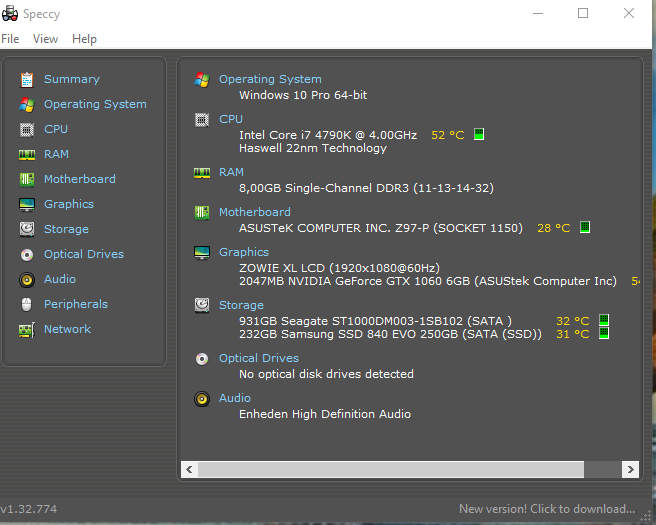Click the CPU heading link in summary
Viewport: 656px width, 525px height.
point(231,119)
